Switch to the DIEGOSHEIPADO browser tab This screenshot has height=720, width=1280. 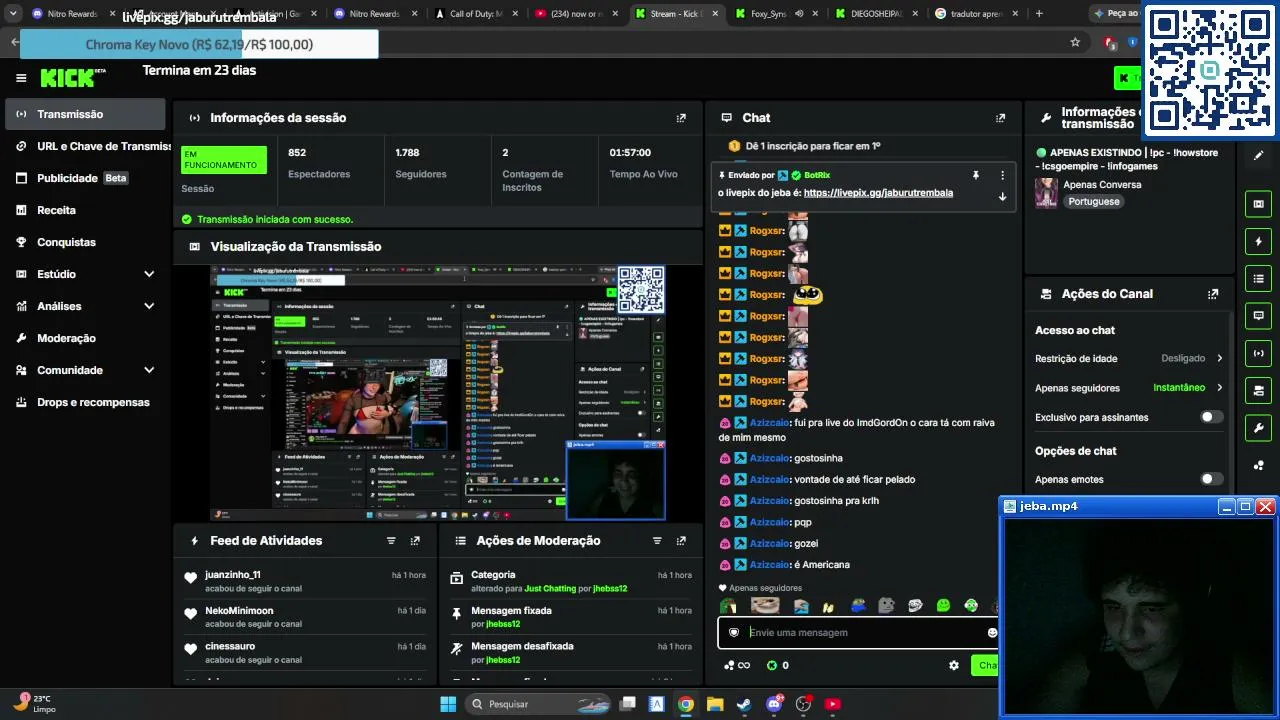click(x=875, y=14)
